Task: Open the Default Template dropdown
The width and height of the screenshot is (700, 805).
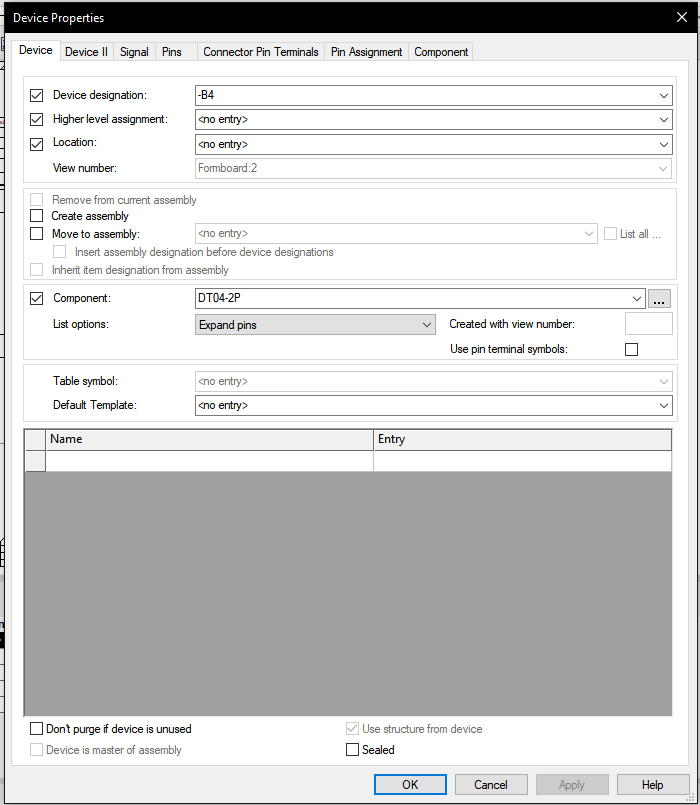Action: point(665,406)
